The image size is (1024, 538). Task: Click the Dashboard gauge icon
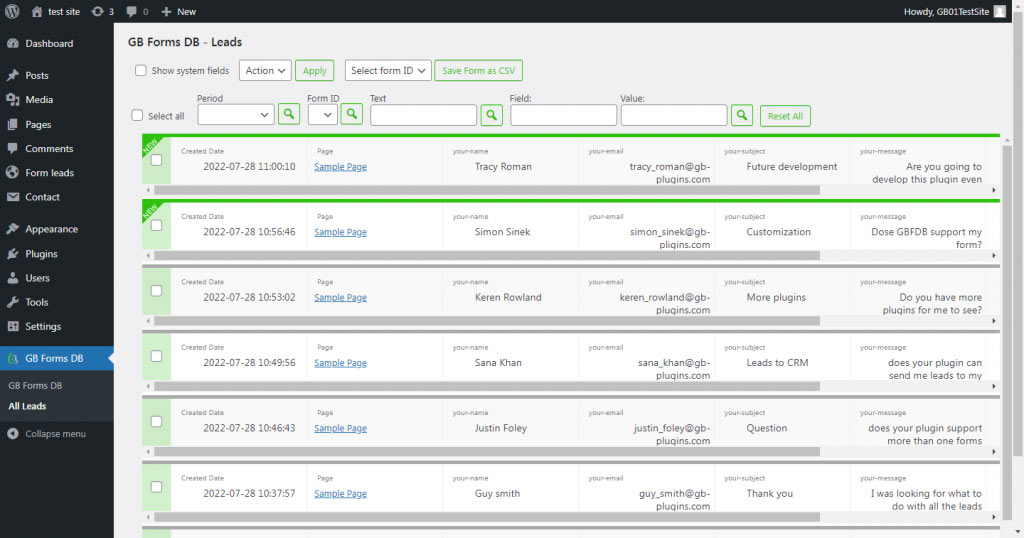12,44
